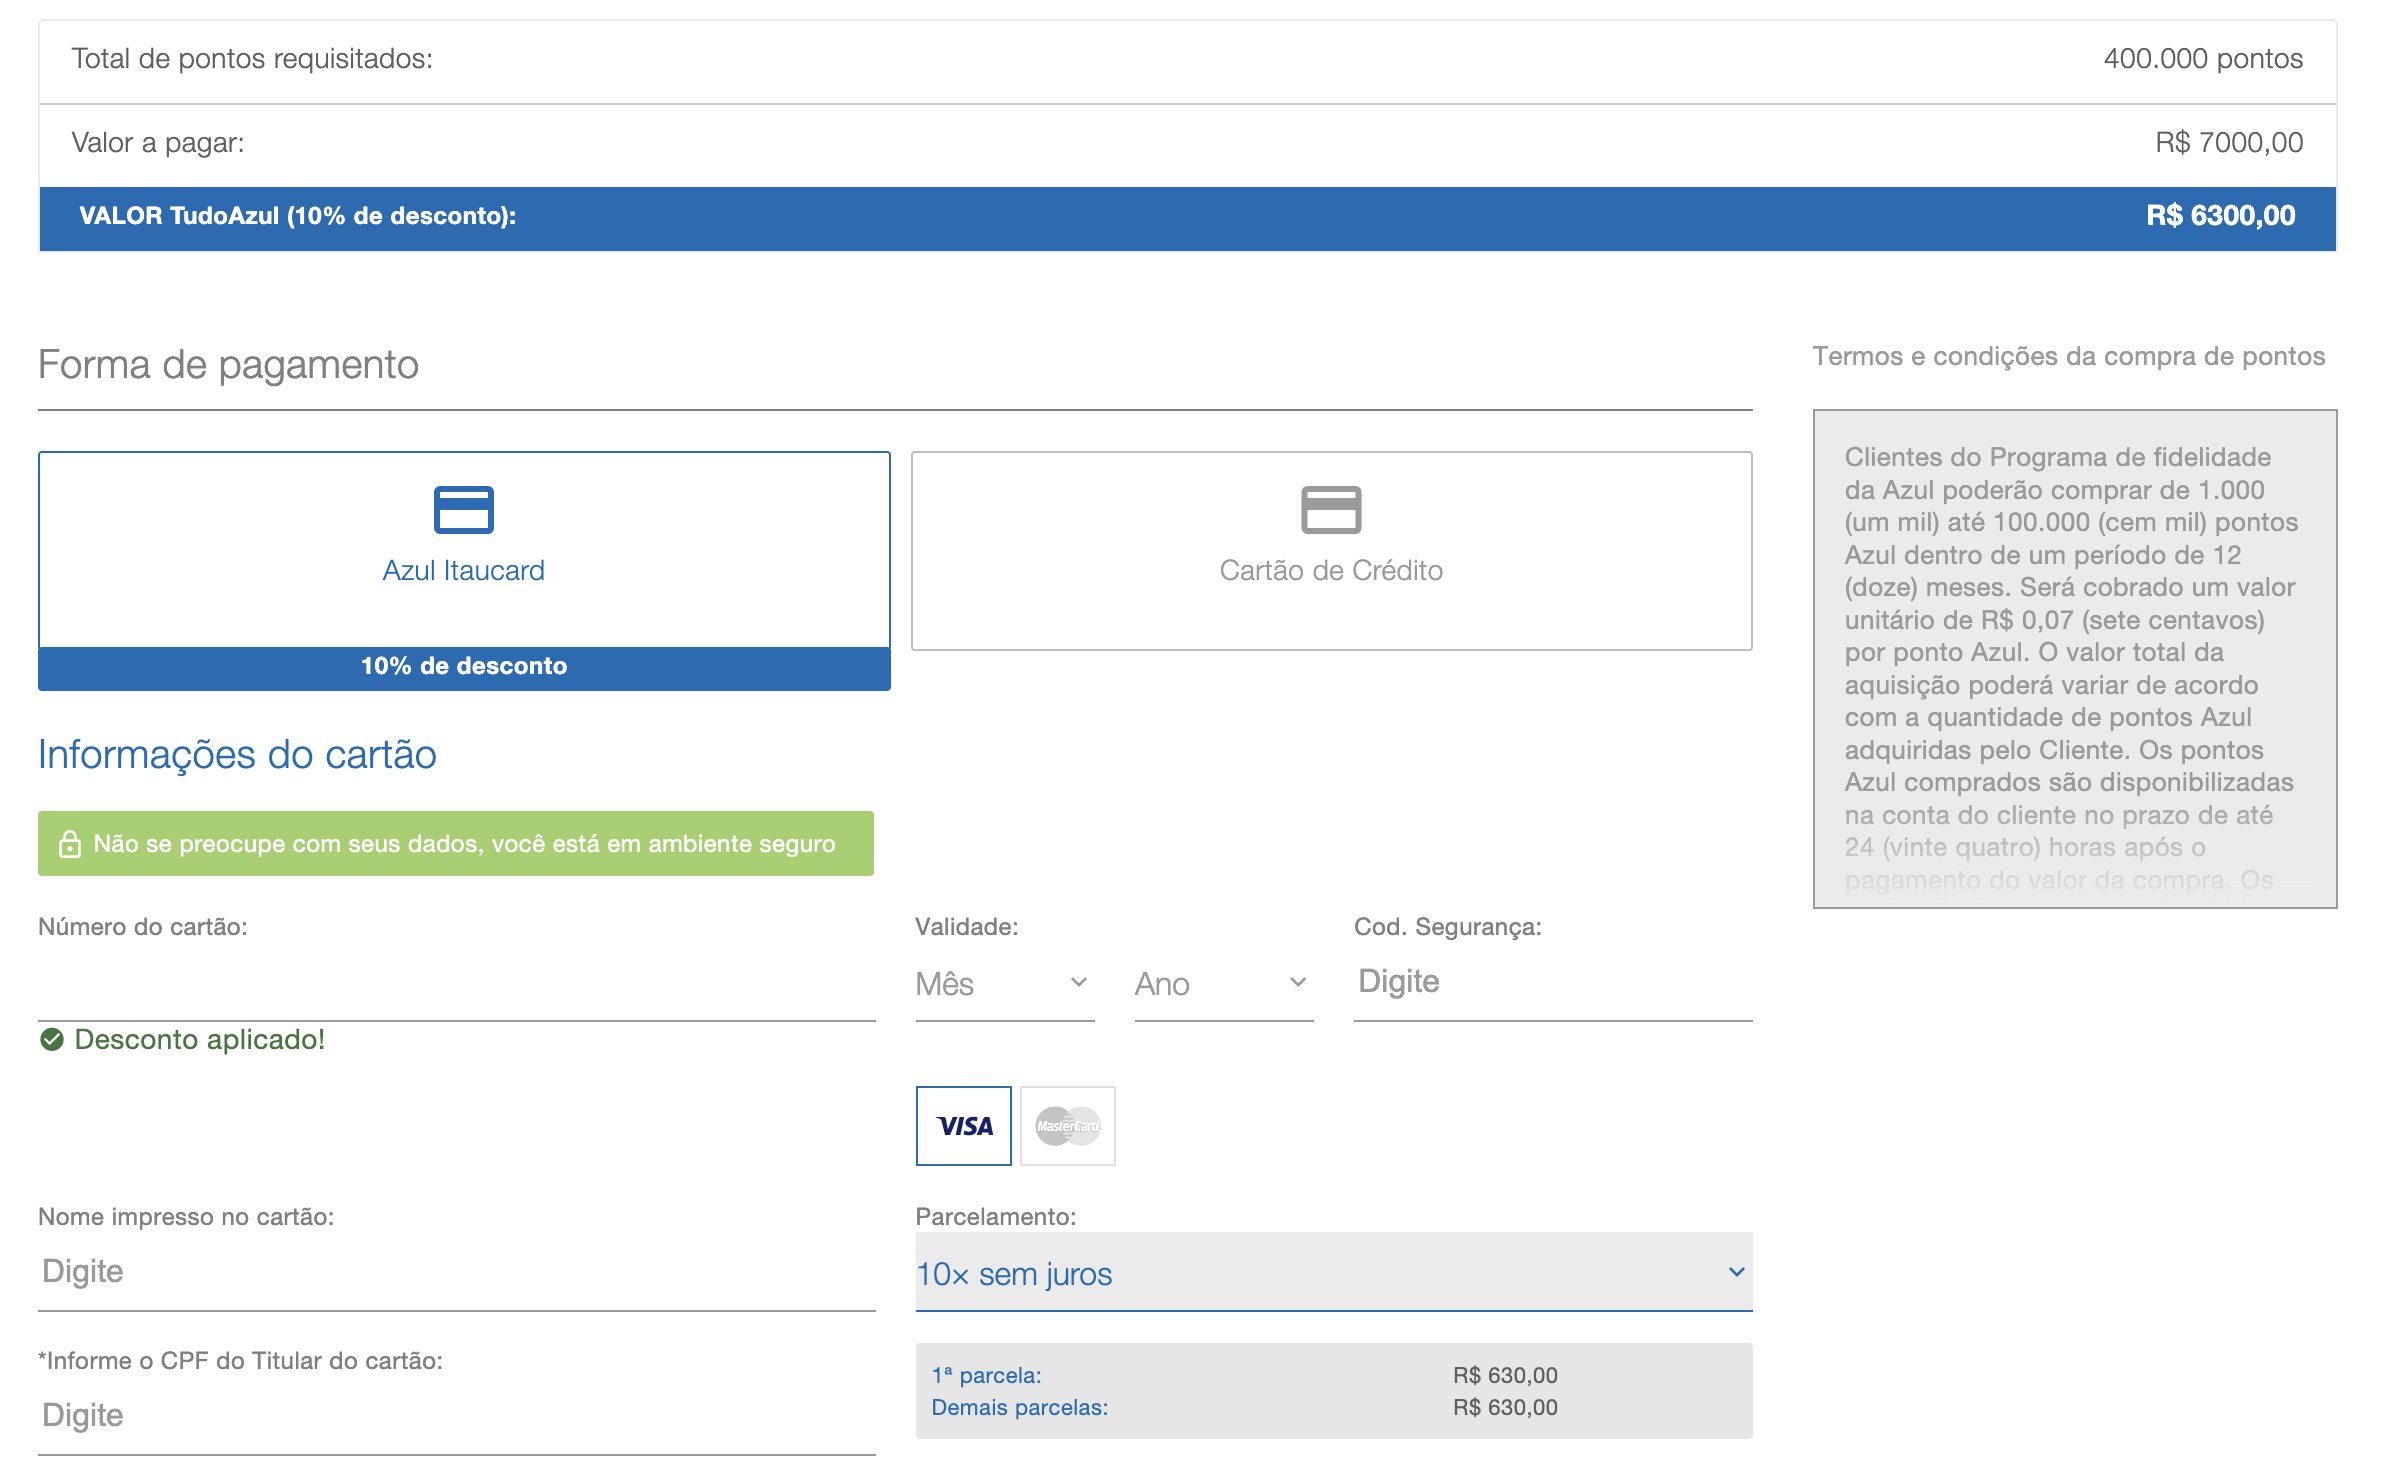Viewport: 2383px width, 1466px height.
Task: Open the Mês expiry dropdown
Action: pyautogui.click(x=1005, y=984)
